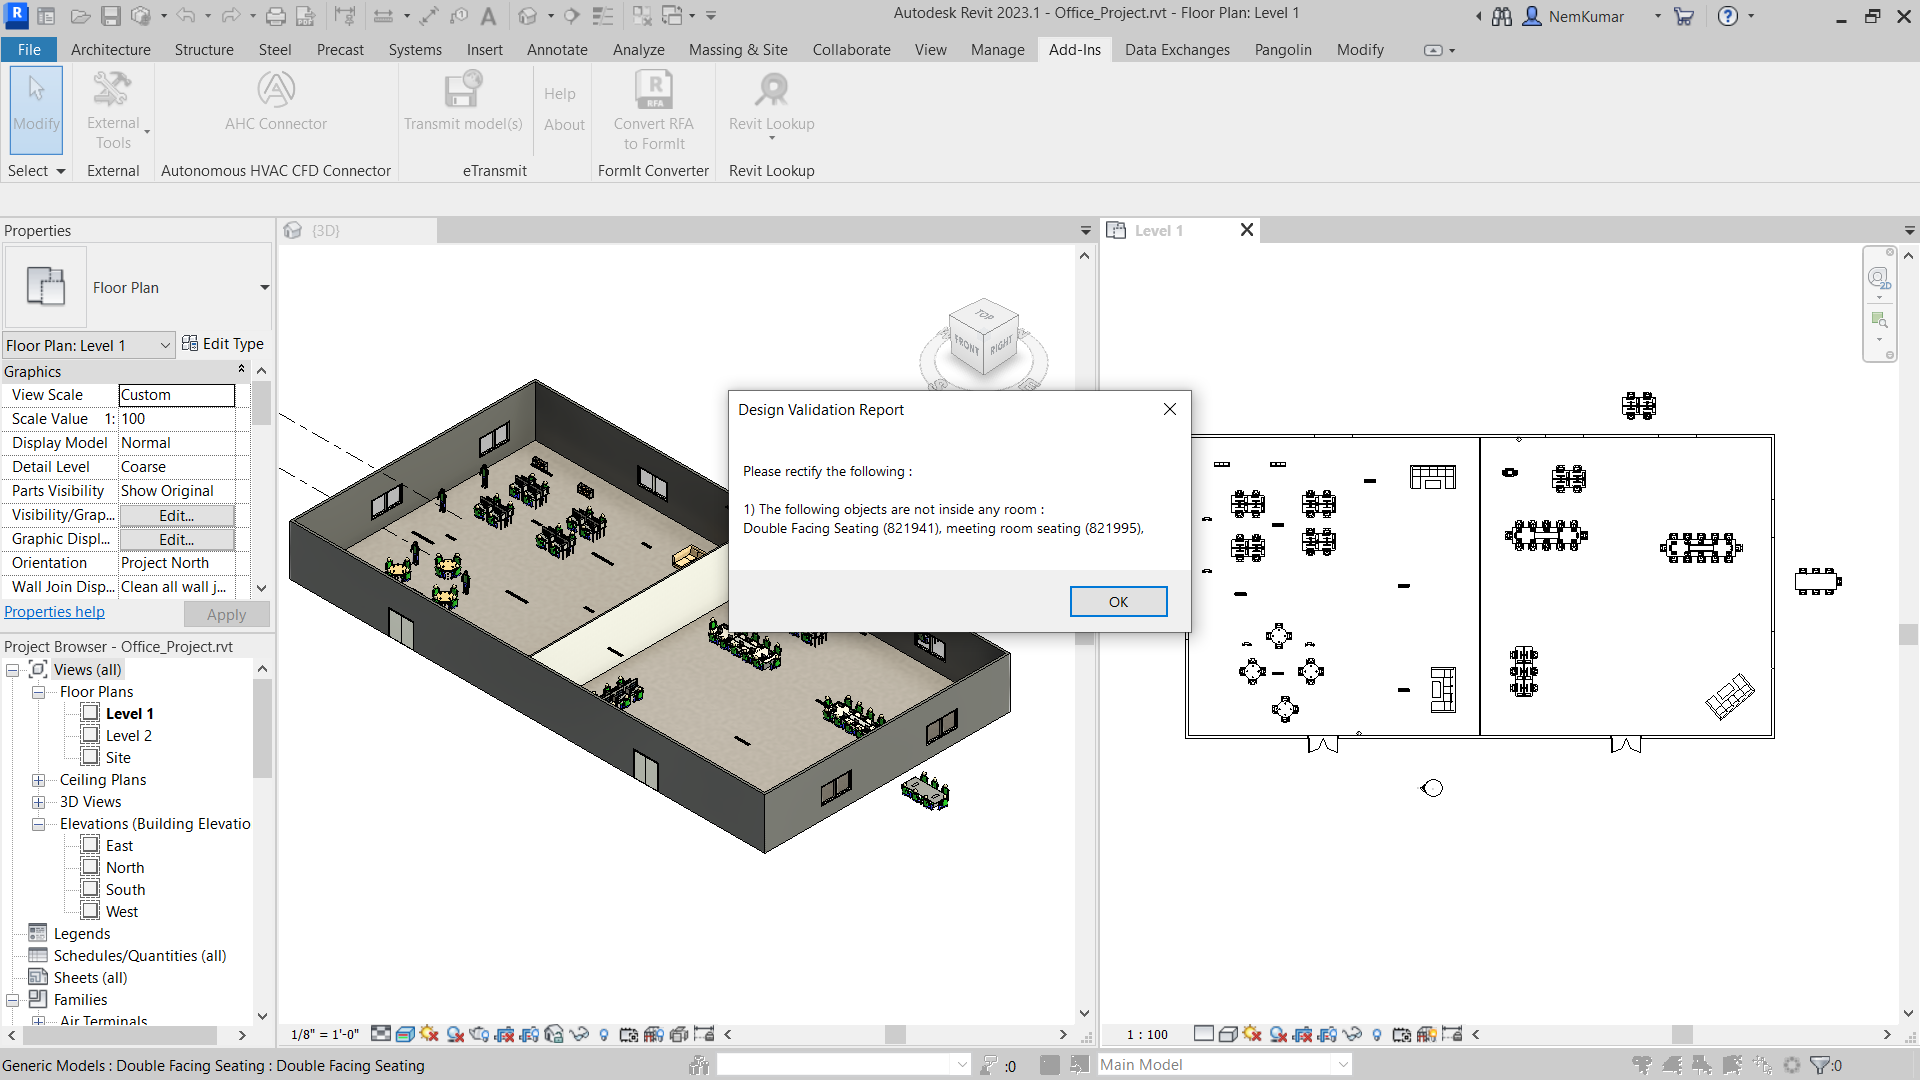
Task: Click Edit button for Visibility/Graphics
Action: [x=177, y=516]
